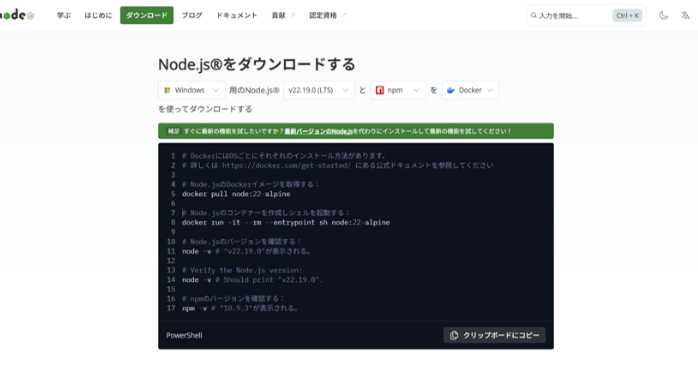Open the ブログ menu item

[192, 16]
